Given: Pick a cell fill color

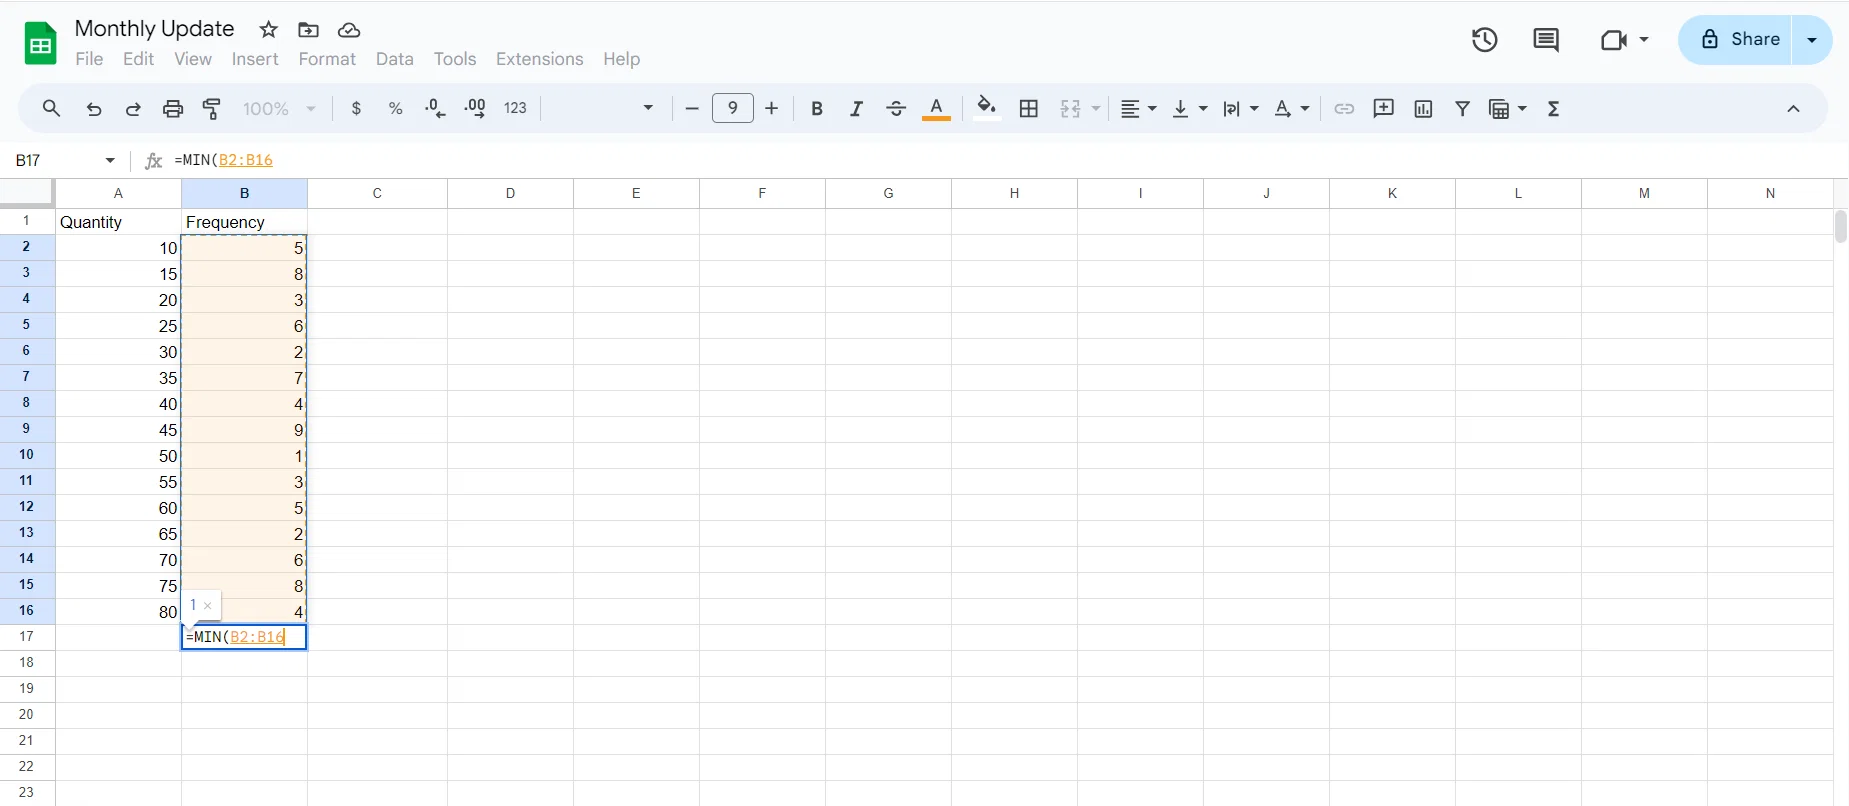Looking at the screenshot, I should coord(987,109).
